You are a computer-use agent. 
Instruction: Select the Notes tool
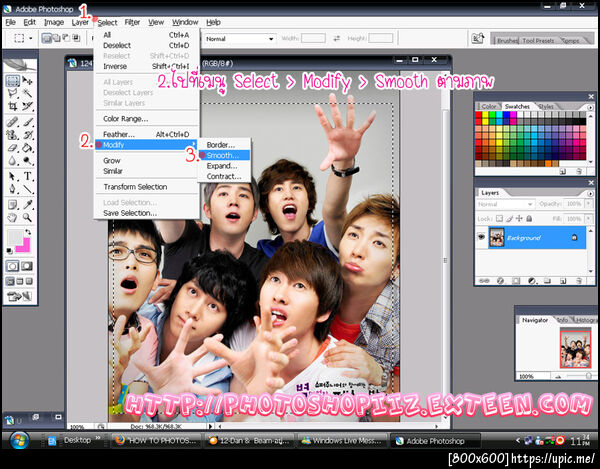point(13,205)
